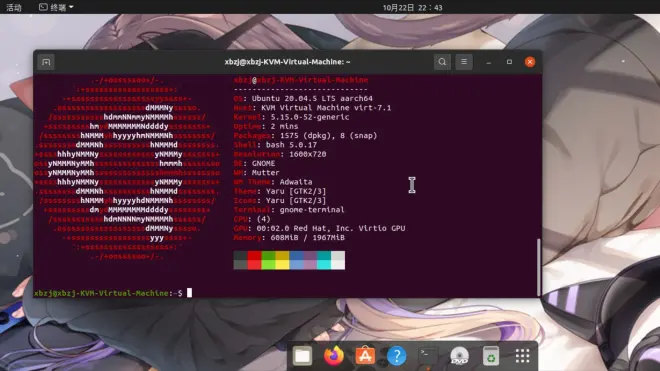Launch the Files manager from dock
Viewport: 660px width, 371px height.
(302, 356)
